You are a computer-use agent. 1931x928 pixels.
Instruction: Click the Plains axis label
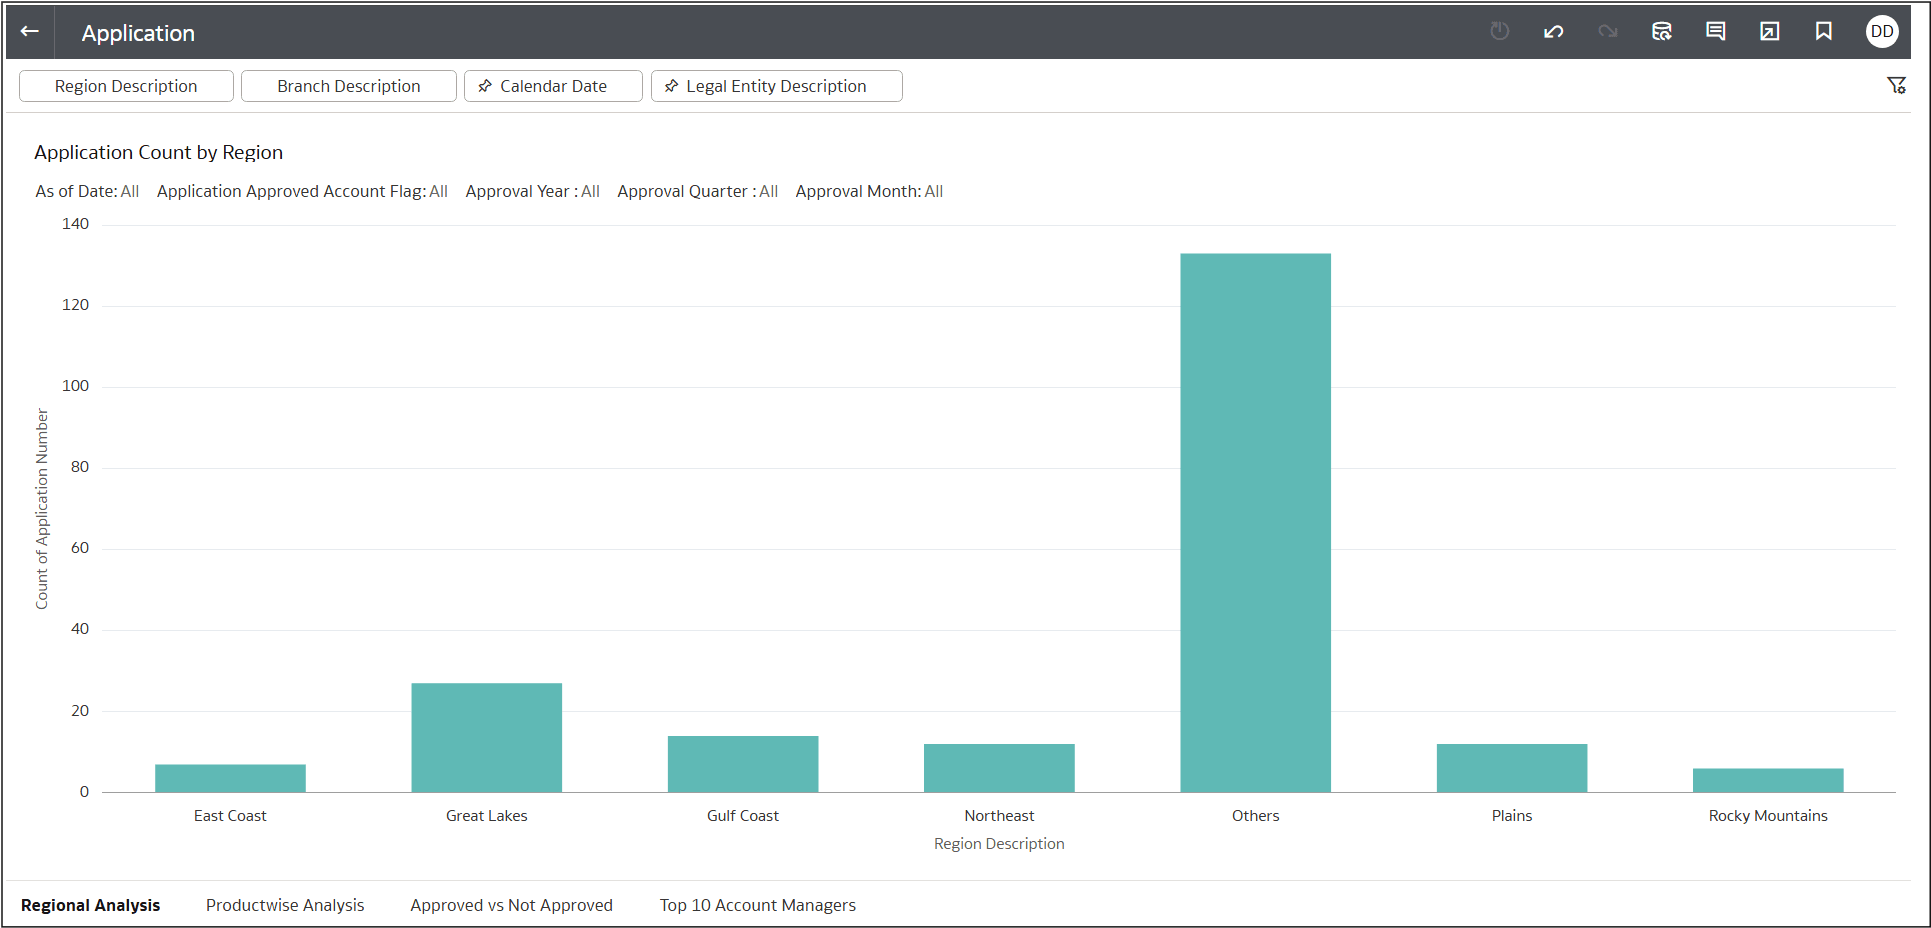coord(1512,816)
